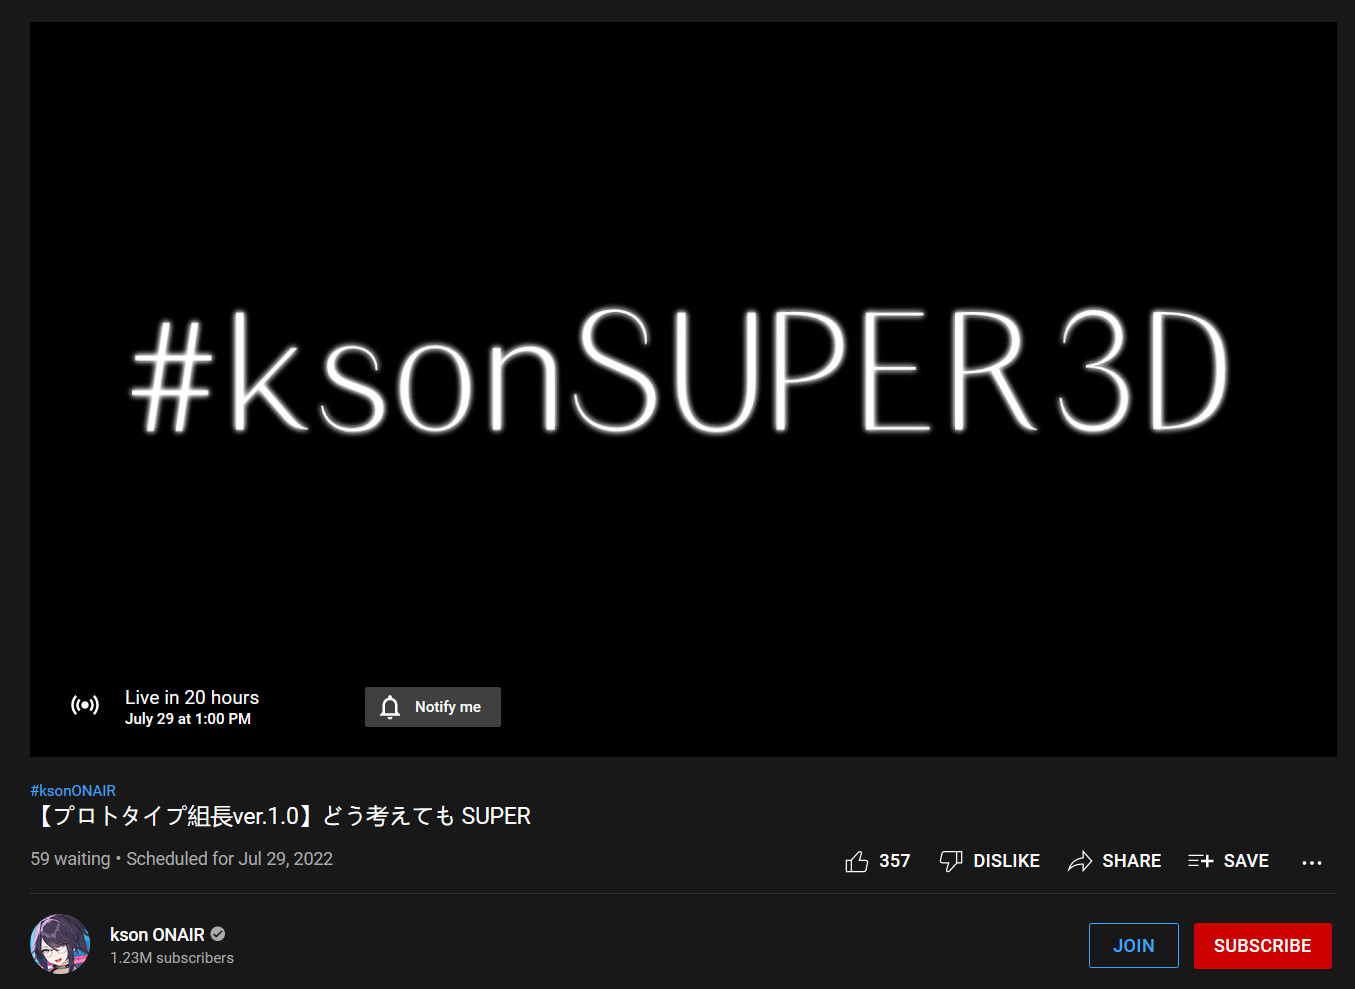This screenshot has width=1355, height=989.
Task: Click the 357 like count
Action: (895, 861)
